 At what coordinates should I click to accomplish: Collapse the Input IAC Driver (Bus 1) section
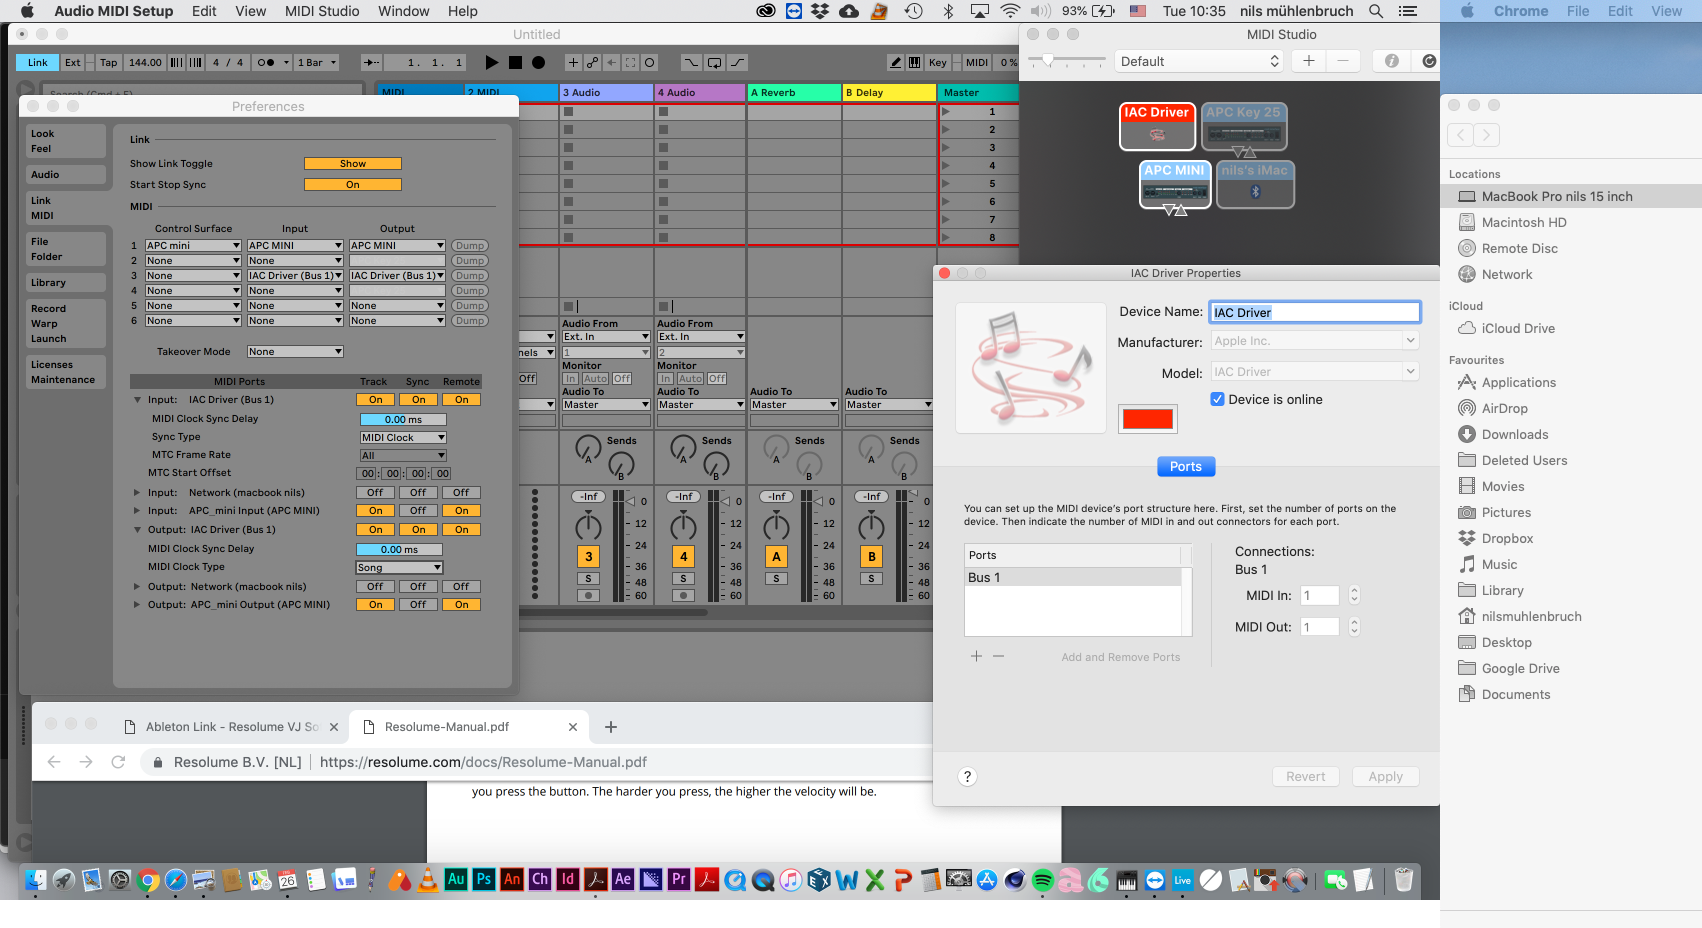(138, 399)
